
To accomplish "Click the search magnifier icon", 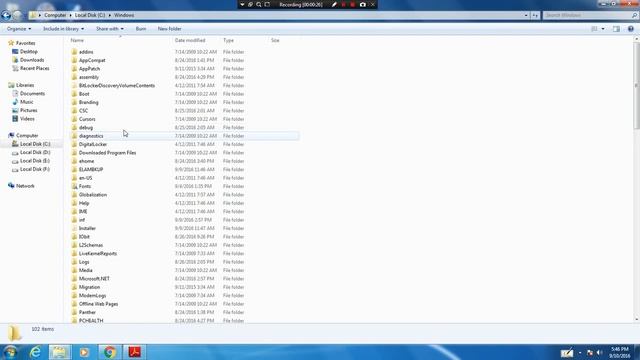I will (634, 15).
